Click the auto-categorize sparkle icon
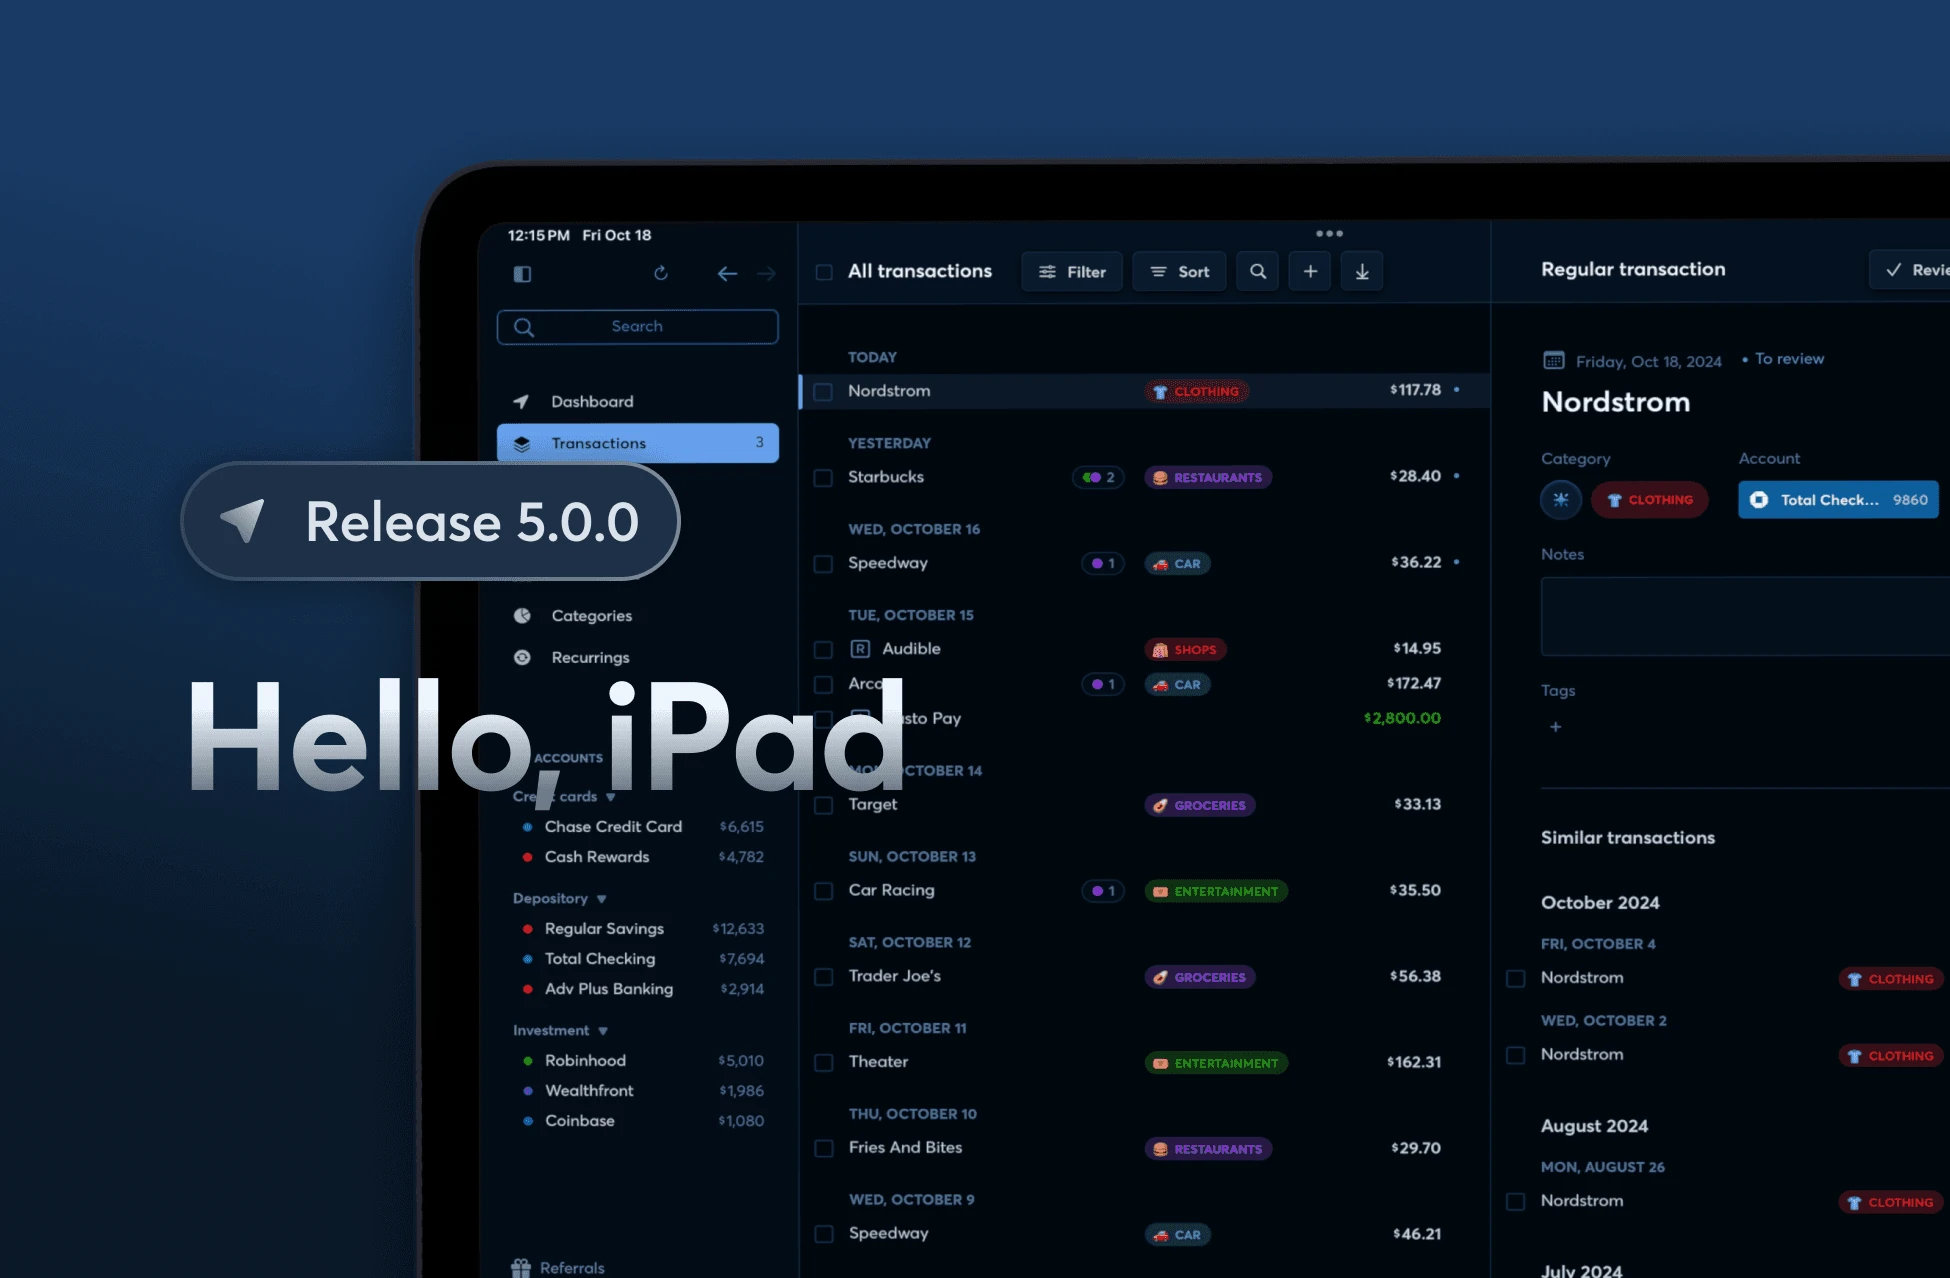The image size is (1950, 1278). 1561,500
